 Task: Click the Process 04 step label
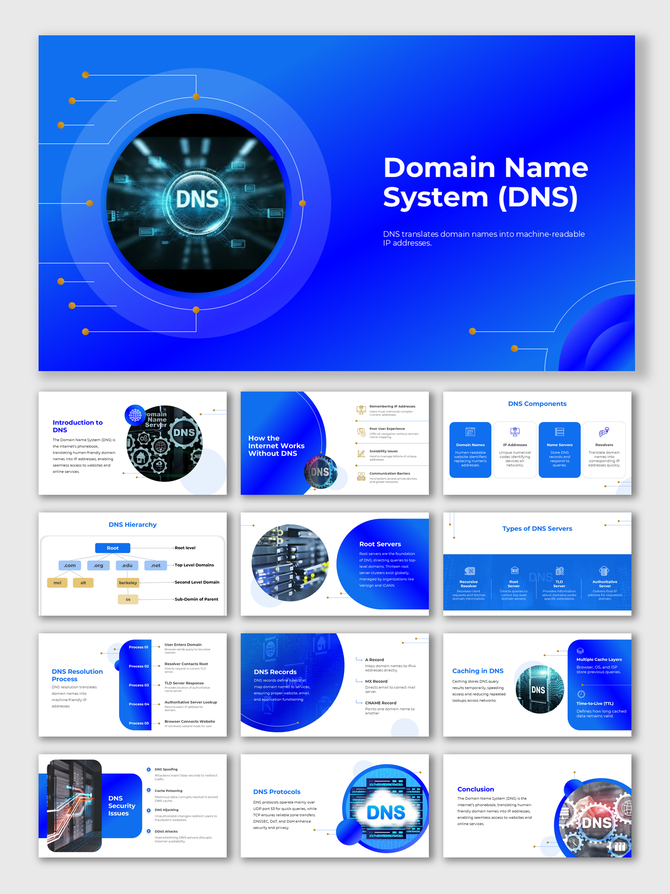click(139, 704)
